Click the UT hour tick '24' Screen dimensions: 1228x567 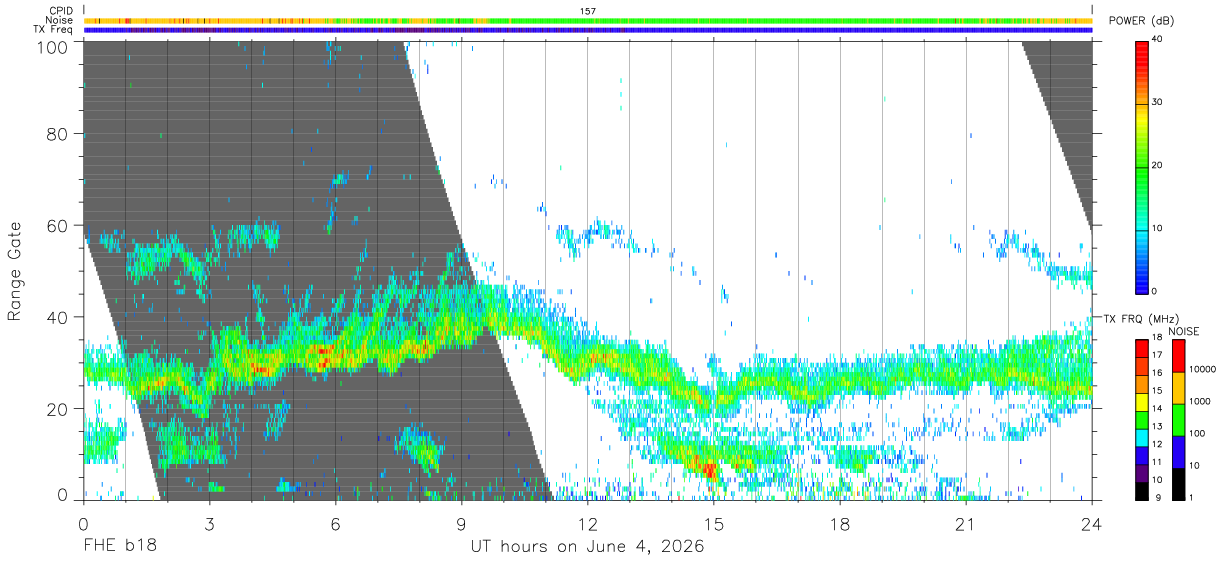[x=1092, y=524]
